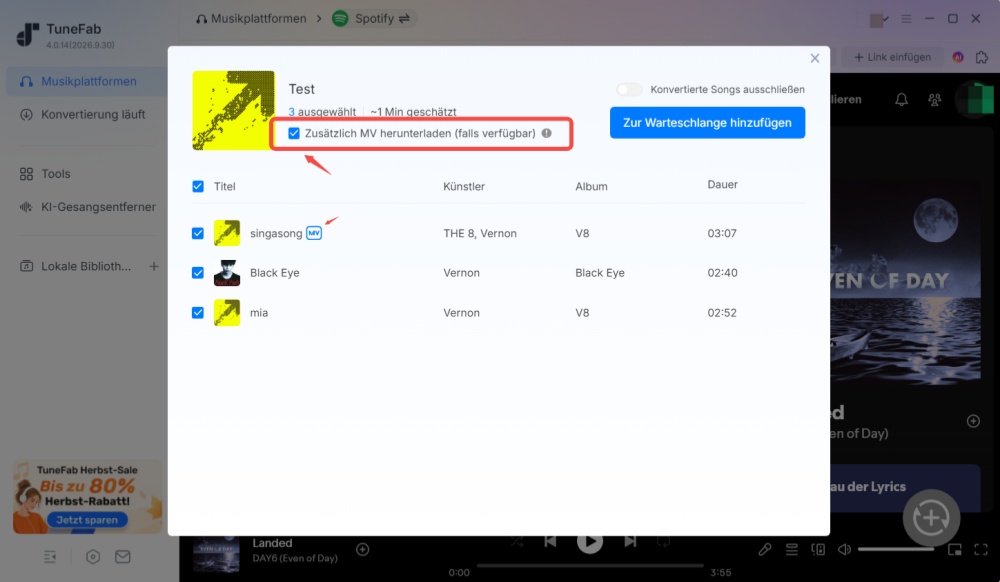Click the Landed now-playing thumbnail
Image resolution: width=1000 pixels, height=582 pixels.
point(217,554)
